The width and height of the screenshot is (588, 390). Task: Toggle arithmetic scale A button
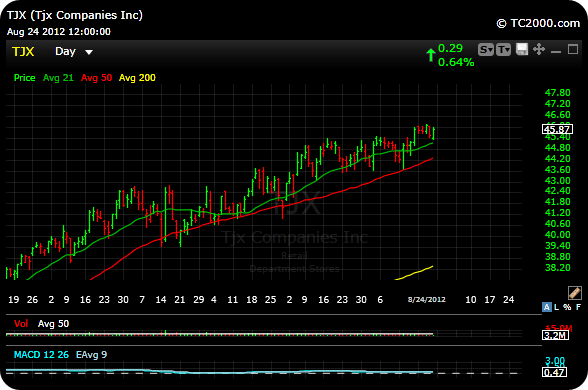click(x=547, y=307)
